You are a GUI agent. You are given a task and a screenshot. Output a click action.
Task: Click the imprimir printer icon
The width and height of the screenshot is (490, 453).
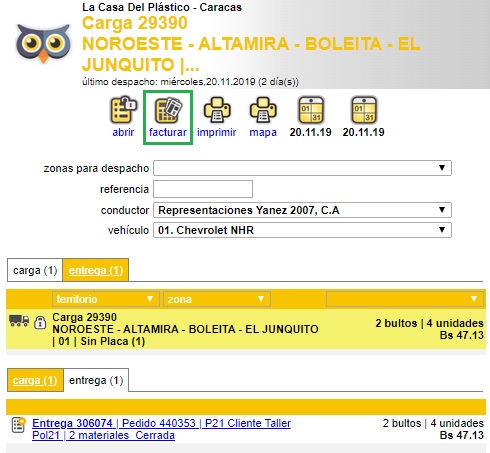tap(217, 110)
